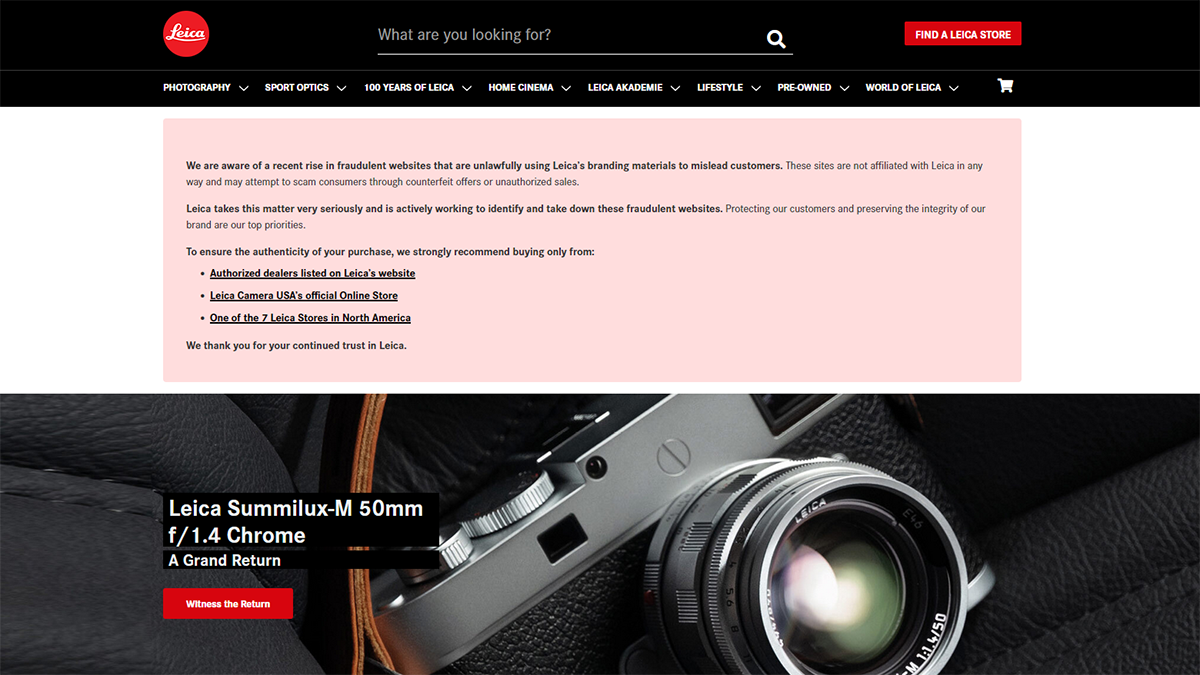This screenshot has height=675, width=1200.
Task: Open the shopping cart icon
Action: 1005,86
